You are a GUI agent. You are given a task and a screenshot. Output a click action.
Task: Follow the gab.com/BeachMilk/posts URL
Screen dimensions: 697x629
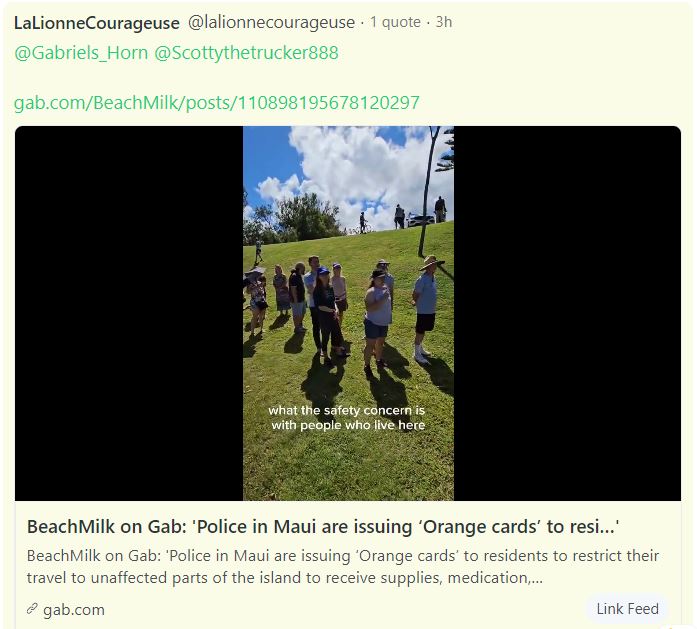216,103
